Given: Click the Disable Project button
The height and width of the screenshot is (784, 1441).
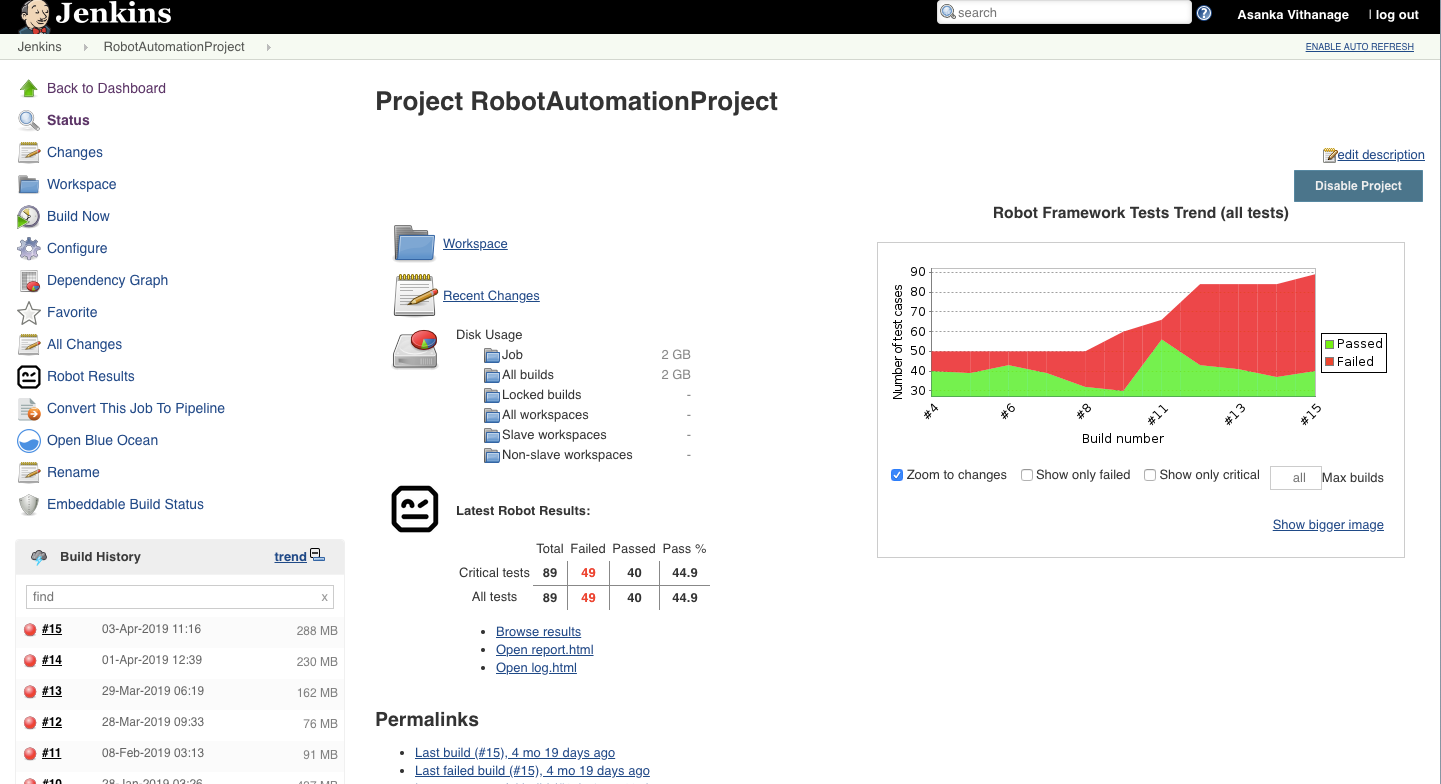Looking at the screenshot, I should (1358, 185).
